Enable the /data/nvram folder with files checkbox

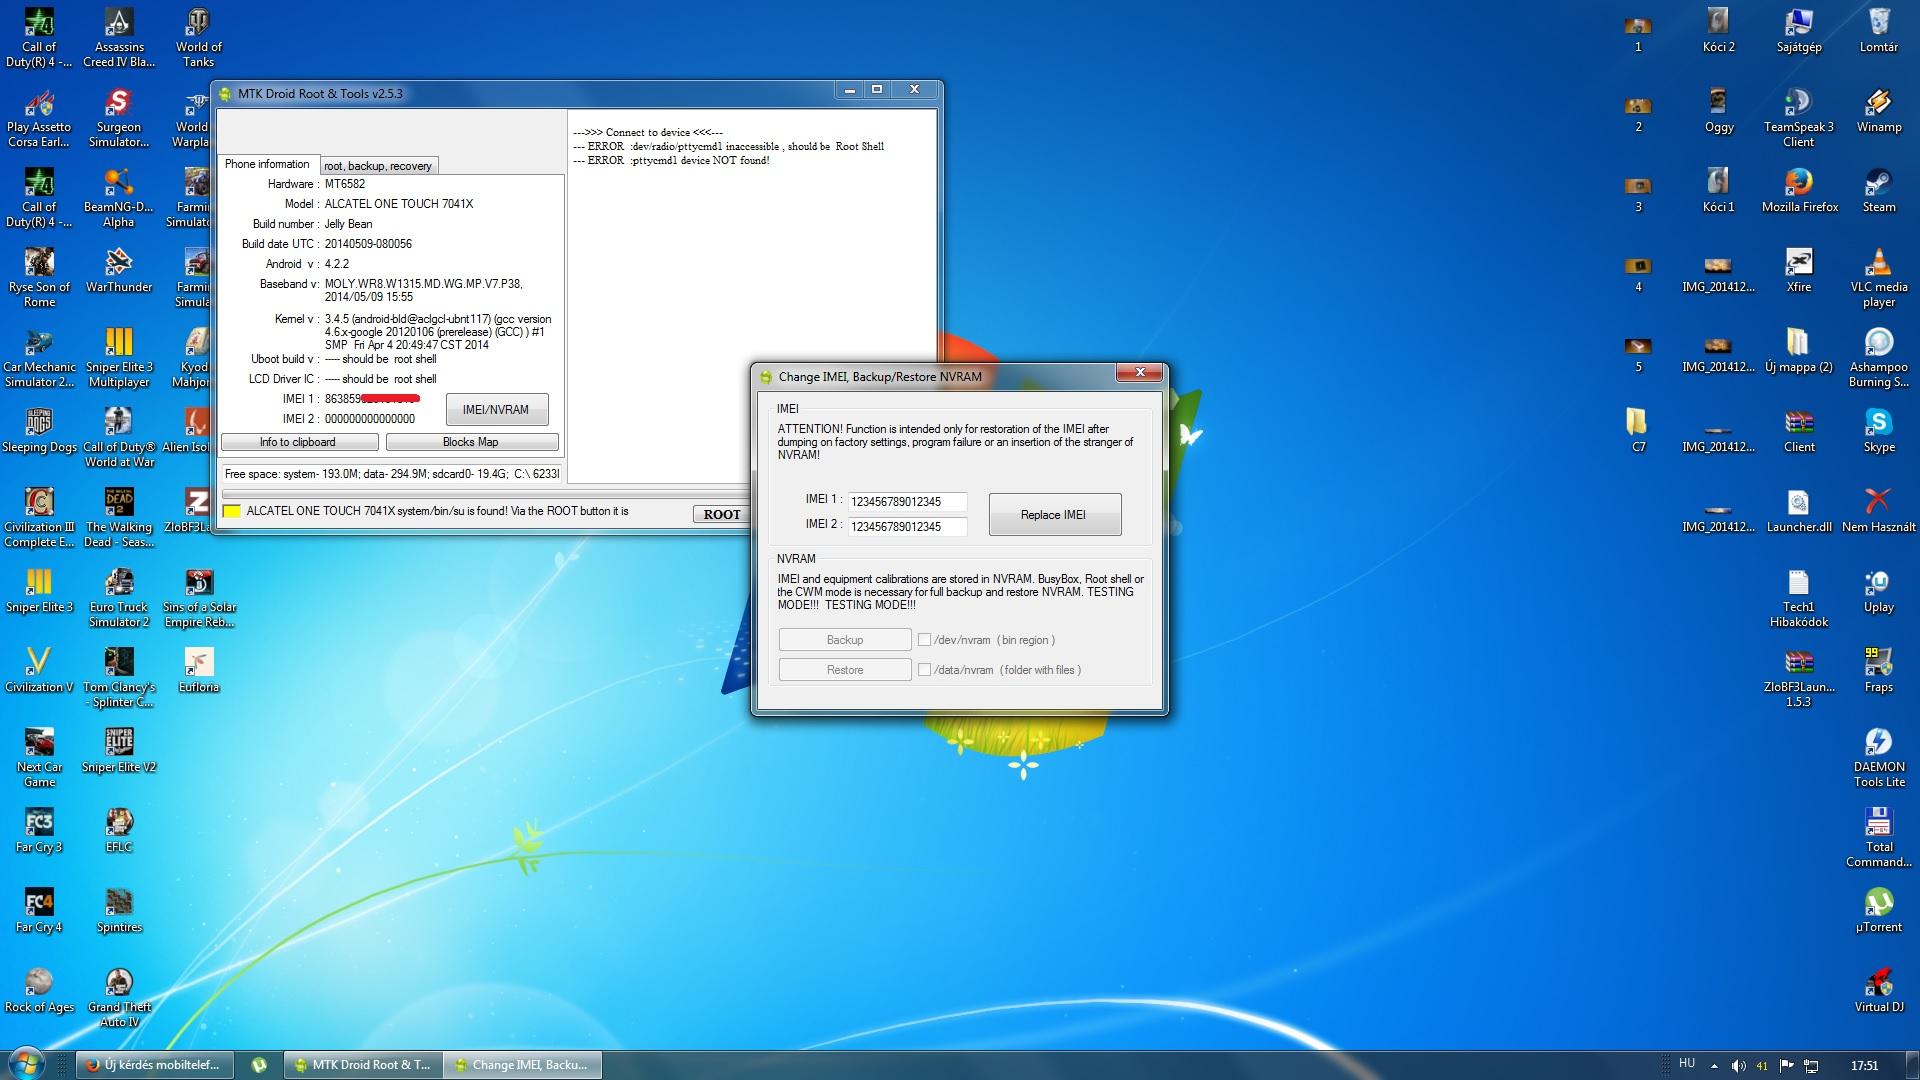pos(924,670)
